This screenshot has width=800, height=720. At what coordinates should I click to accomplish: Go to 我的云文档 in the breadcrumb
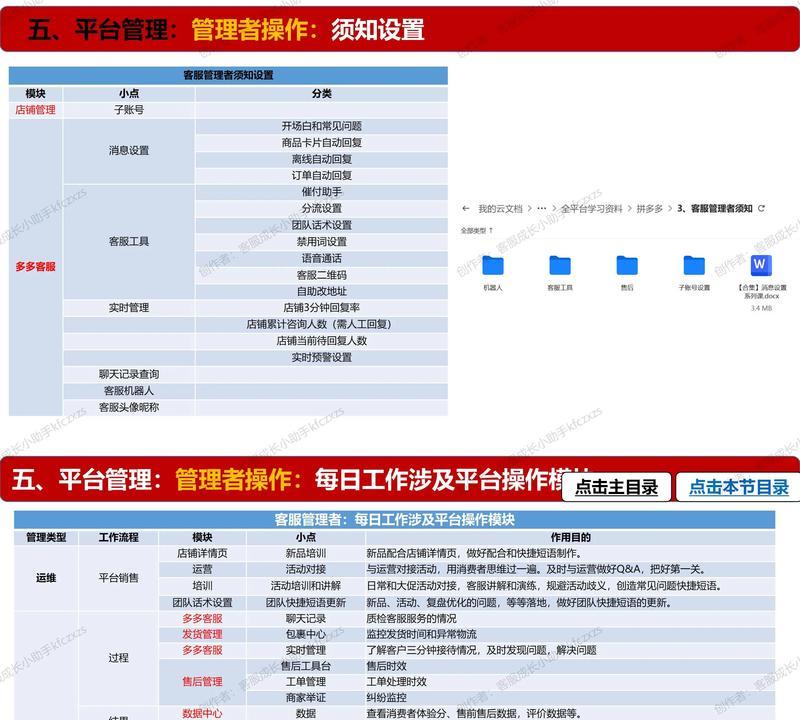[501, 208]
